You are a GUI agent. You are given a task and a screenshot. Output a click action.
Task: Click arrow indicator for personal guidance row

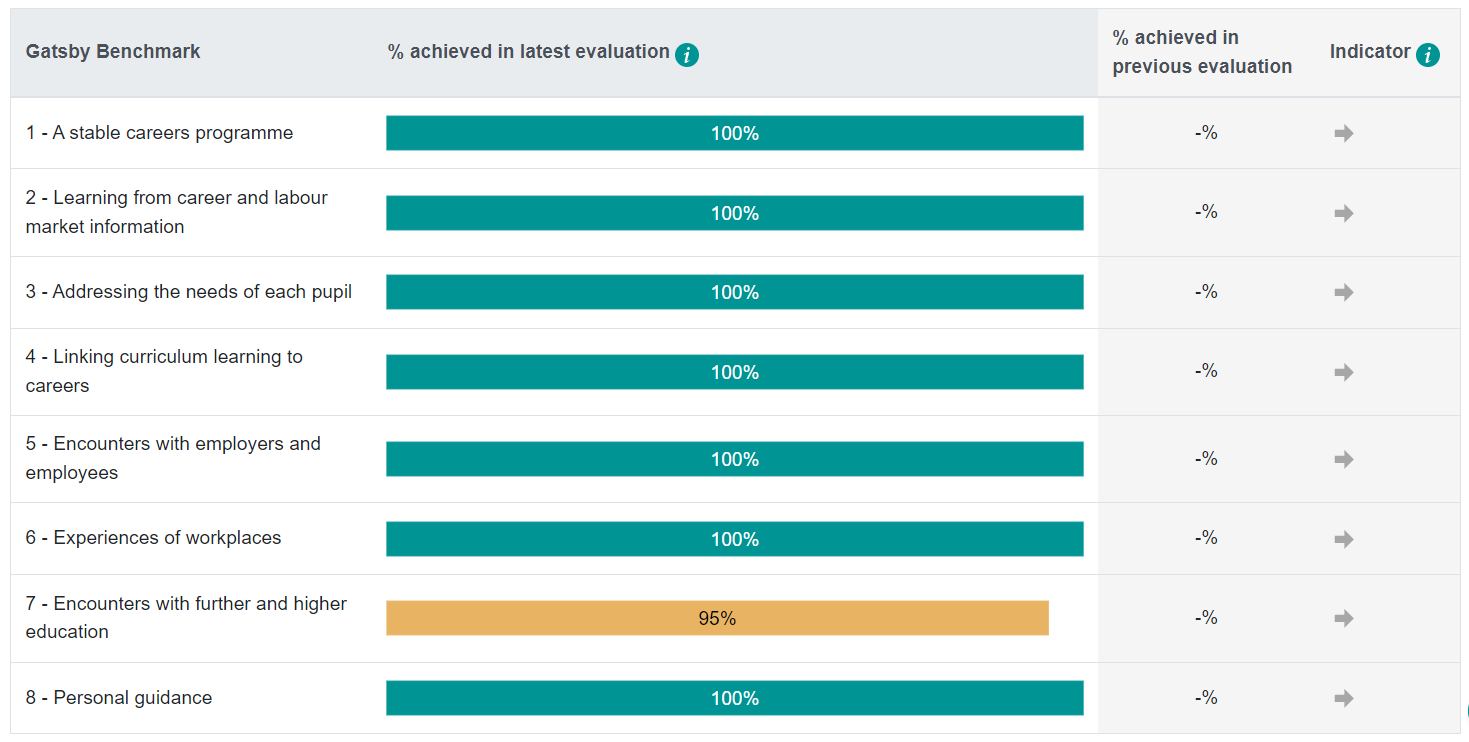[1344, 698]
